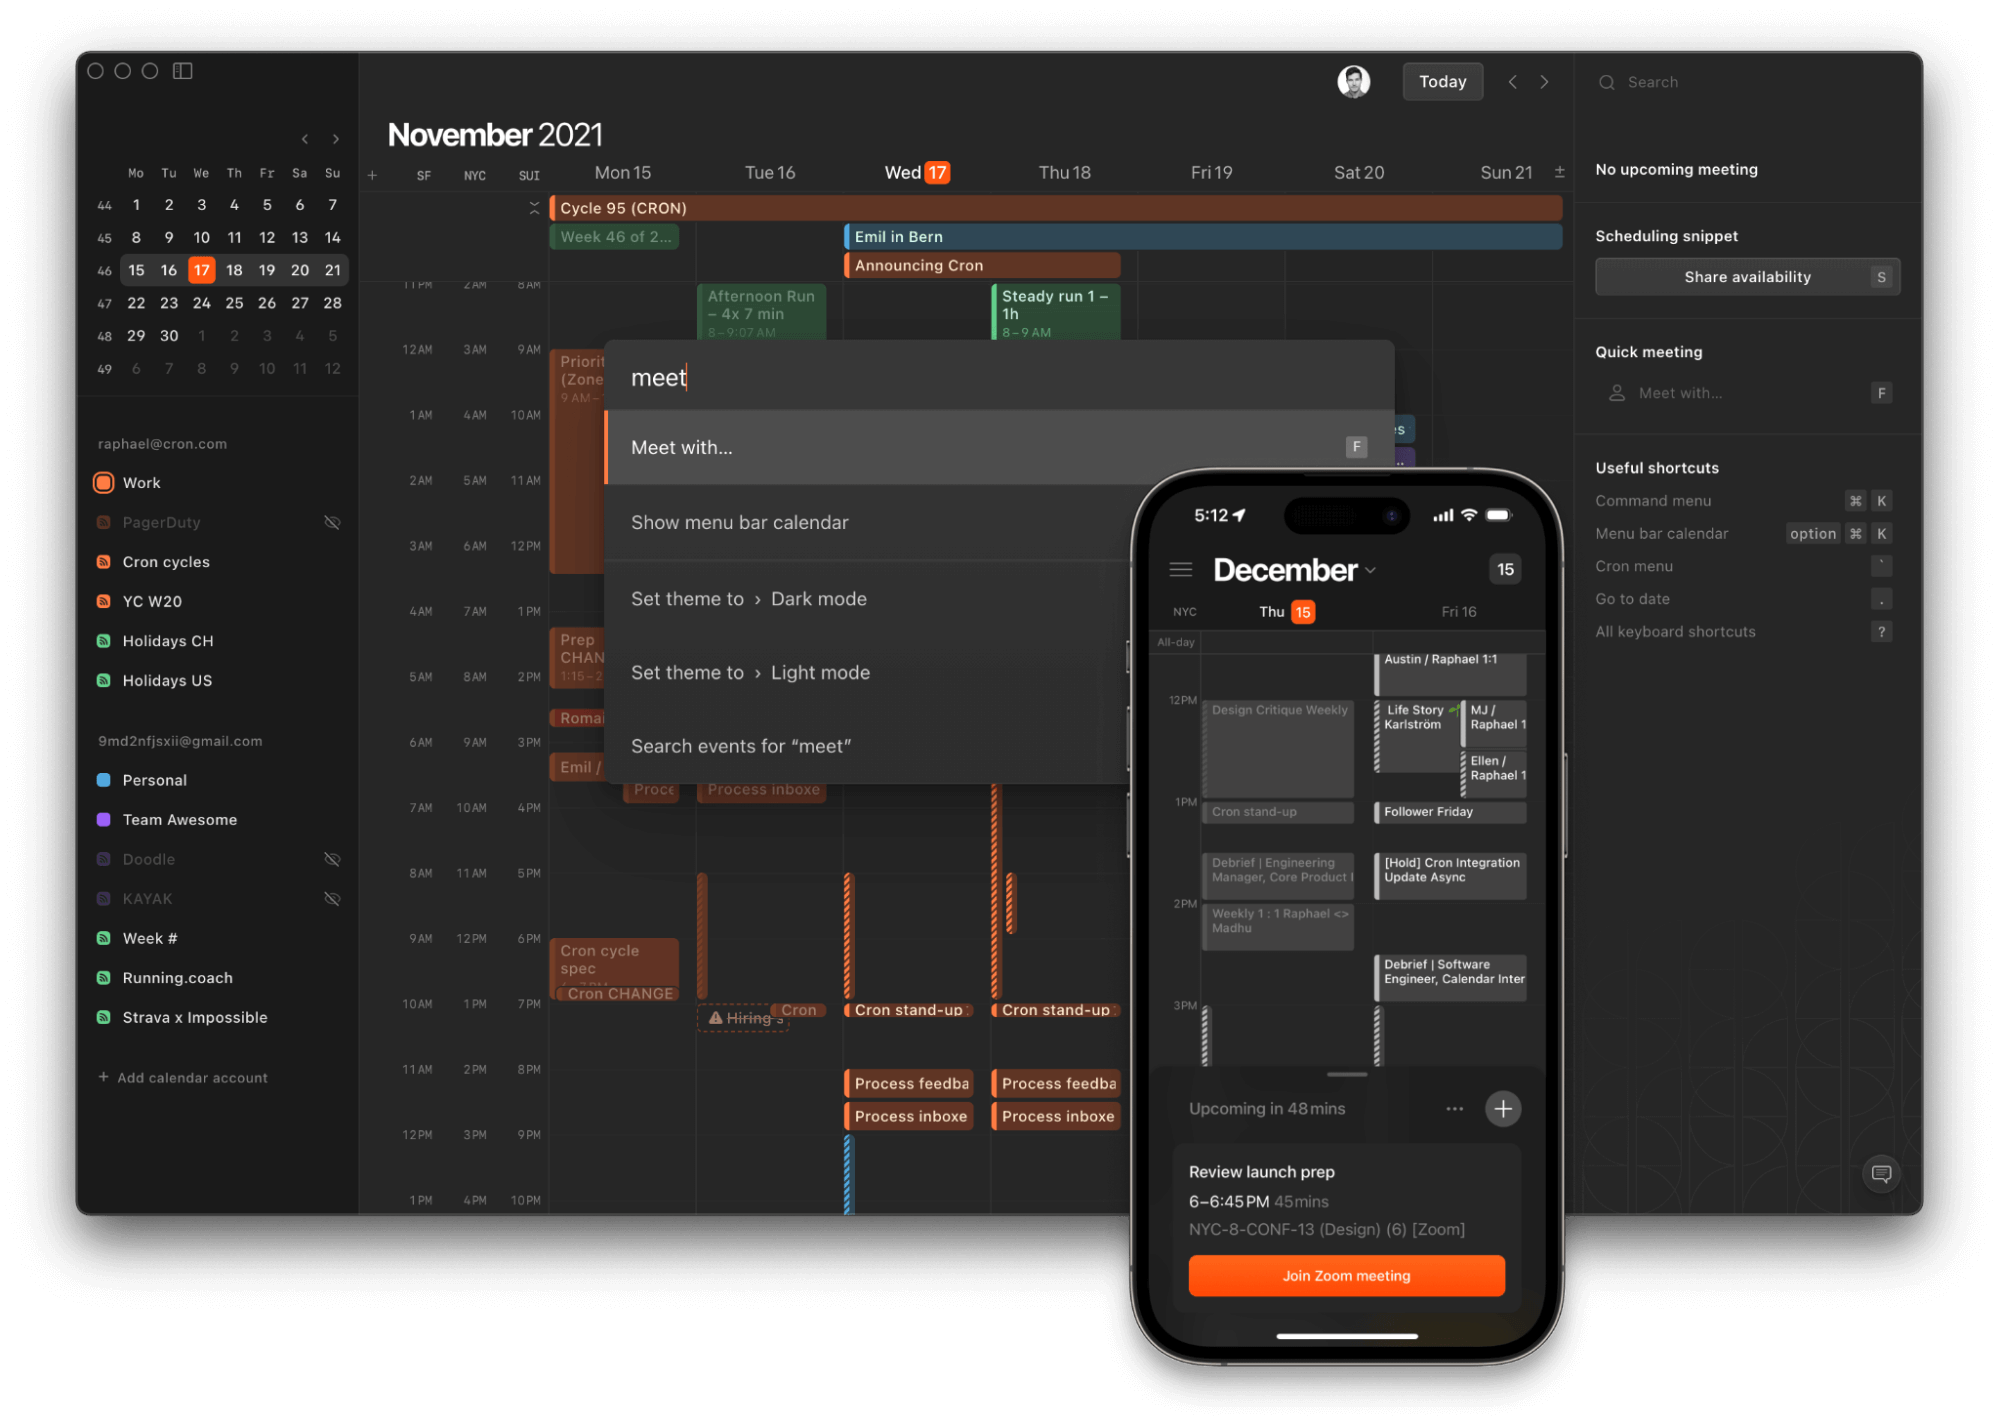The height and width of the screenshot is (1422, 1999).
Task: Collapse the all-day events section
Action: [534, 208]
